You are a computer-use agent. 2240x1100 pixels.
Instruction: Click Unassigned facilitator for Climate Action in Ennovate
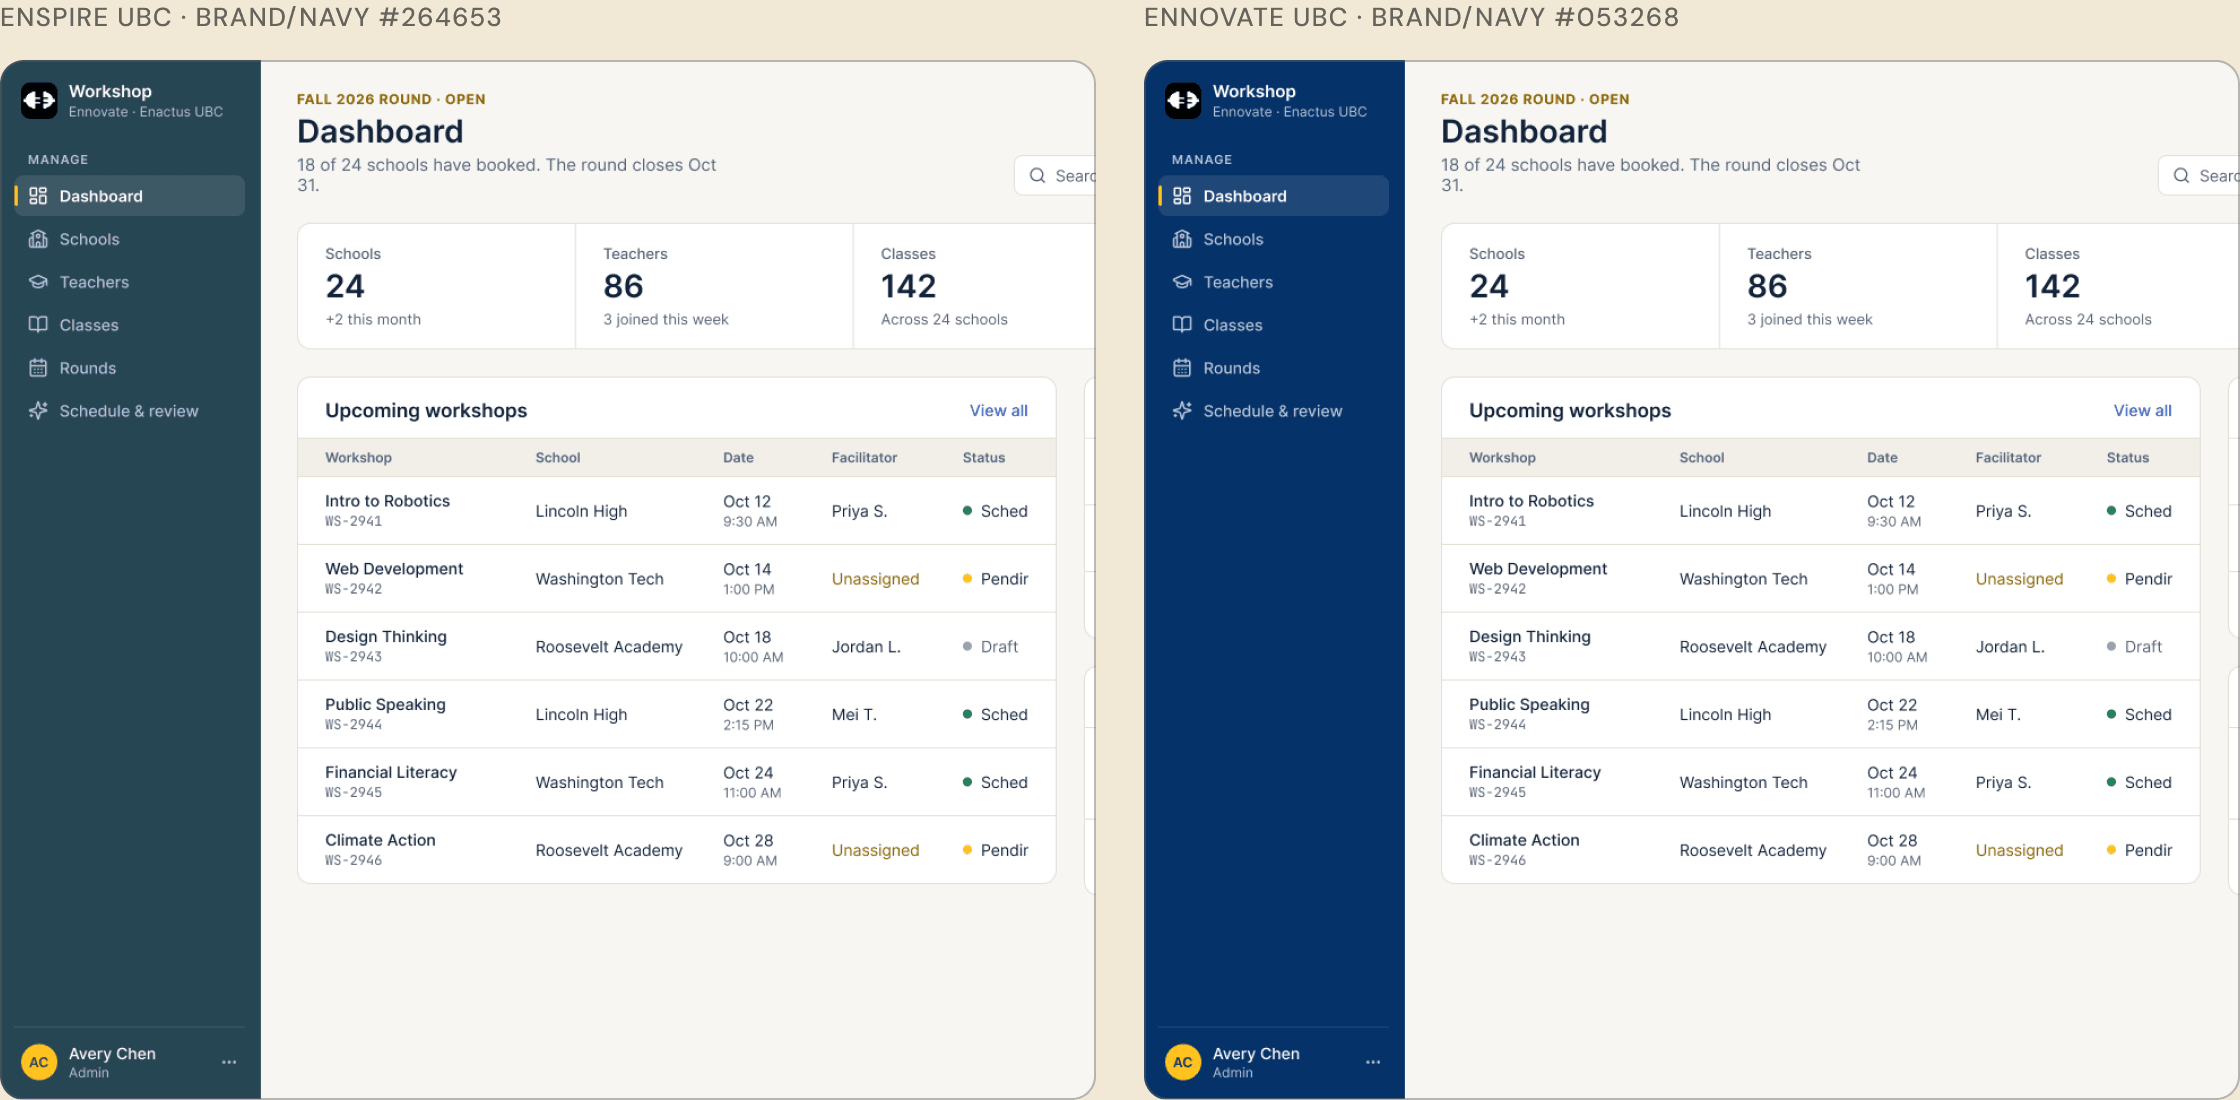(x=2019, y=850)
